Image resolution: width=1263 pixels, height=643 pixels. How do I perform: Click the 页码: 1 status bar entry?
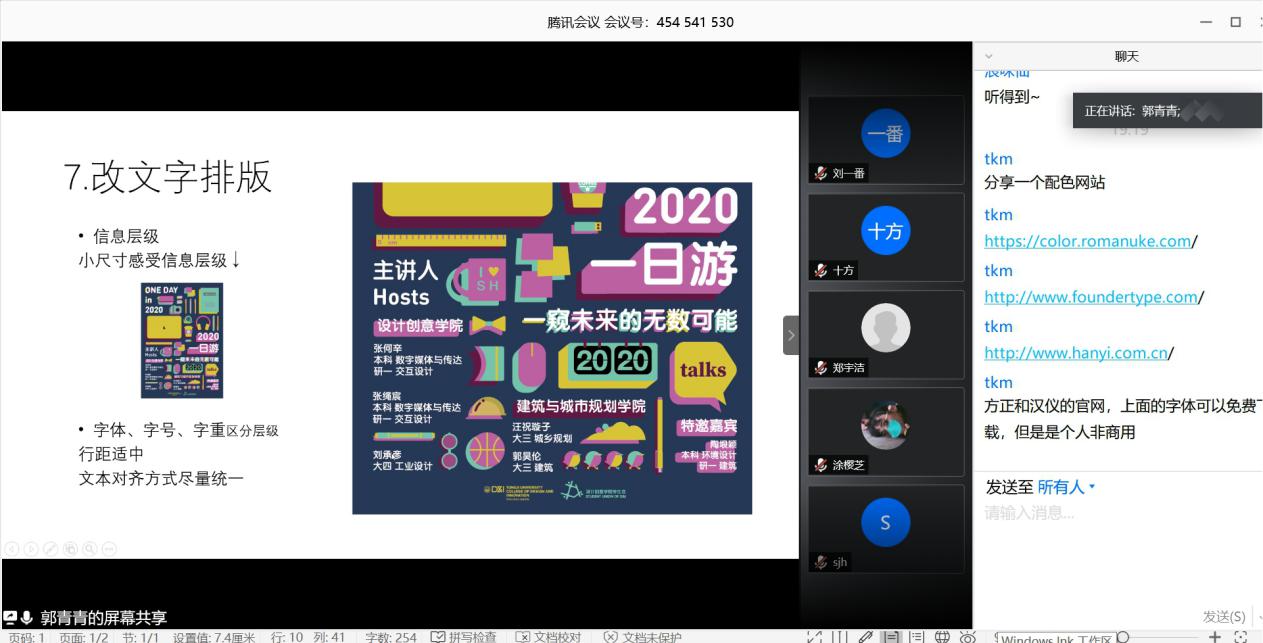tap(26, 637)
